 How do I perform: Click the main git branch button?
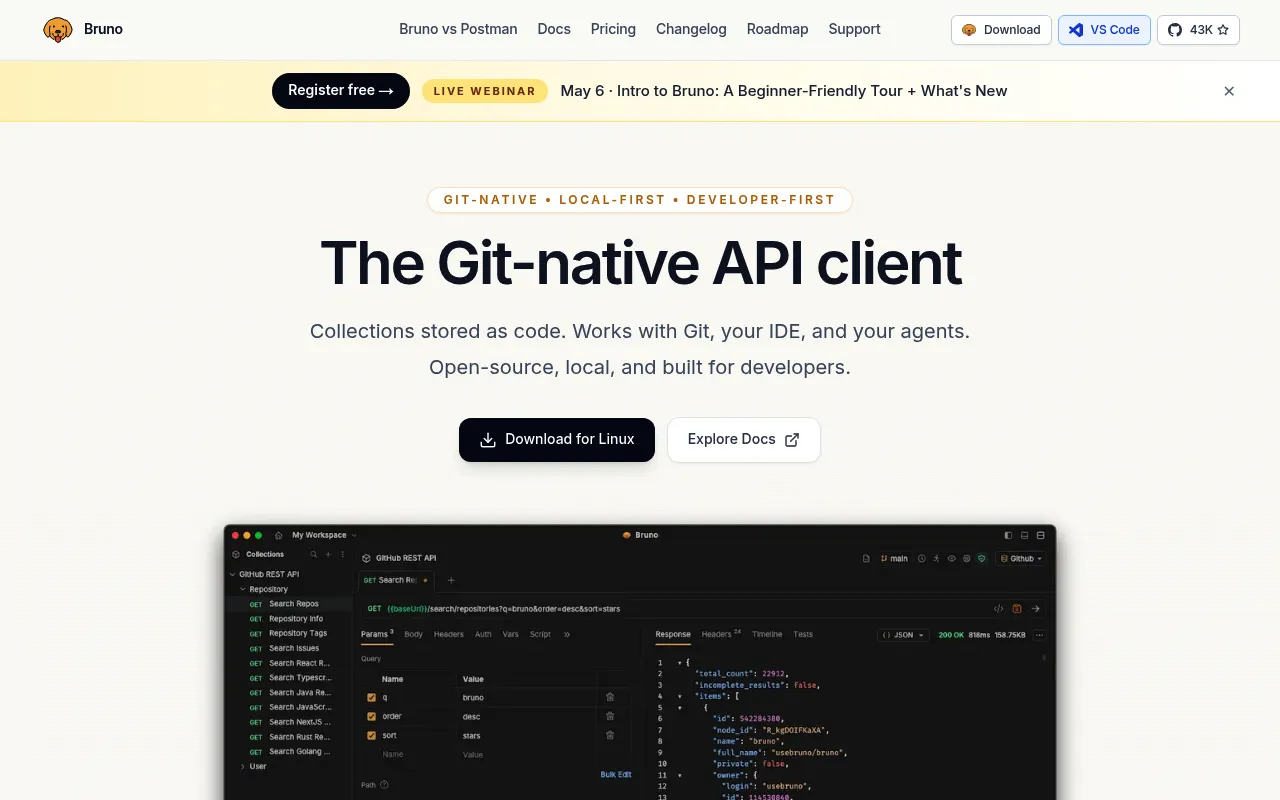tap(894, 558)
